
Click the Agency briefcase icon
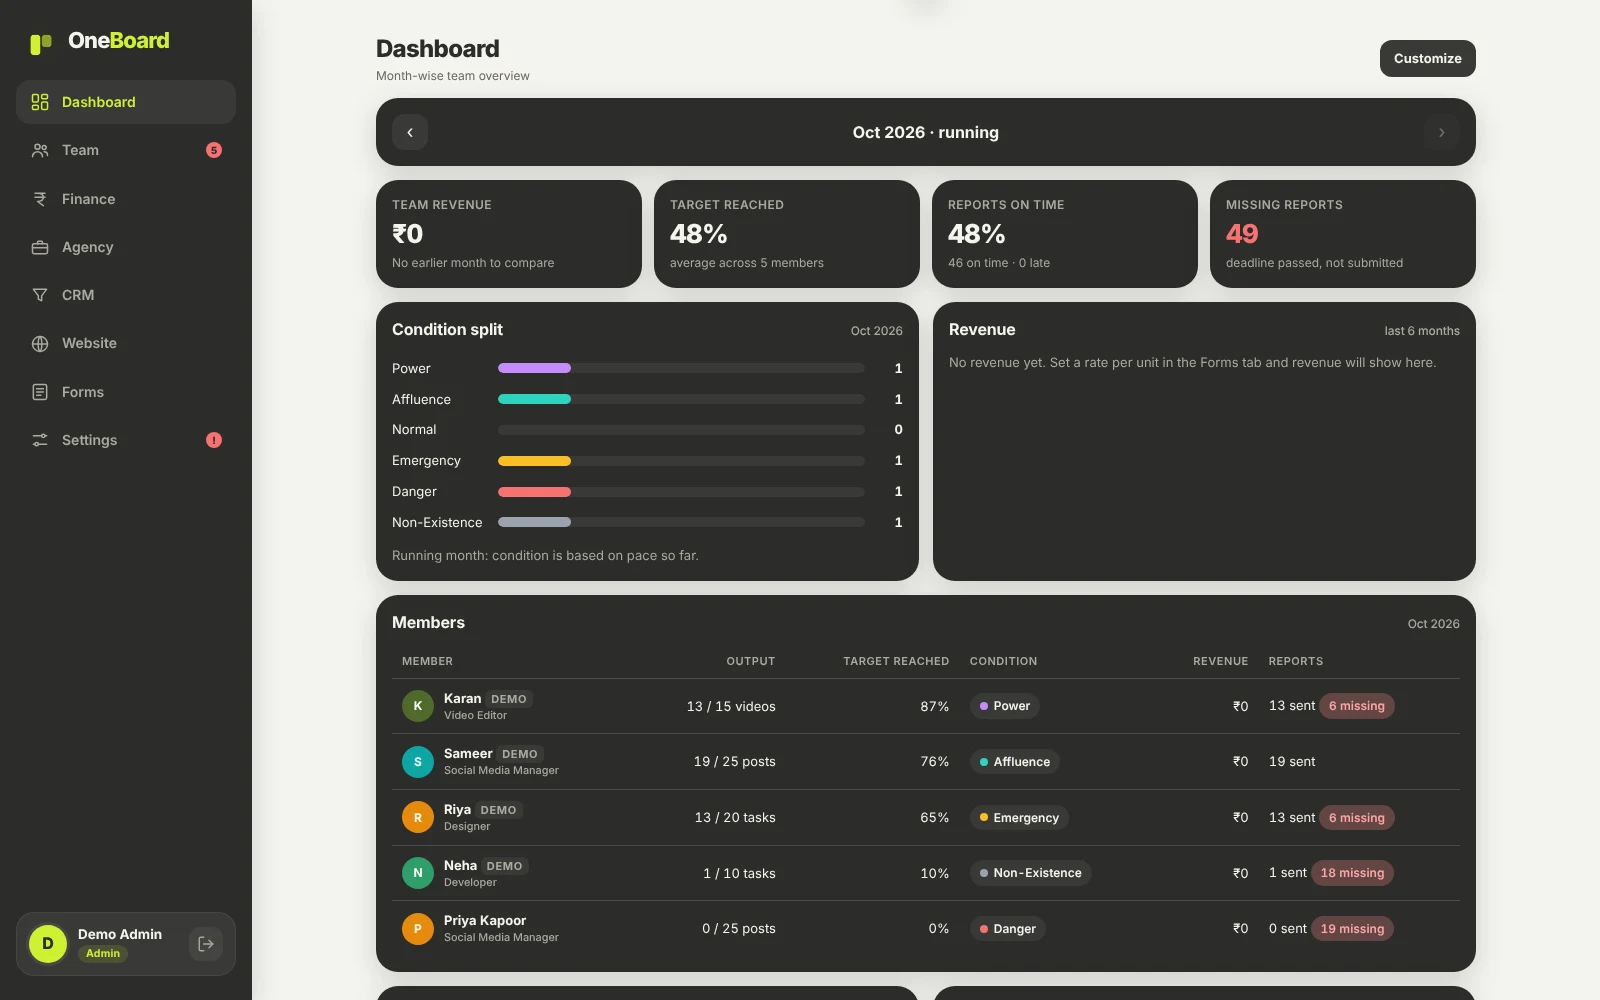[x=40, y=247]
